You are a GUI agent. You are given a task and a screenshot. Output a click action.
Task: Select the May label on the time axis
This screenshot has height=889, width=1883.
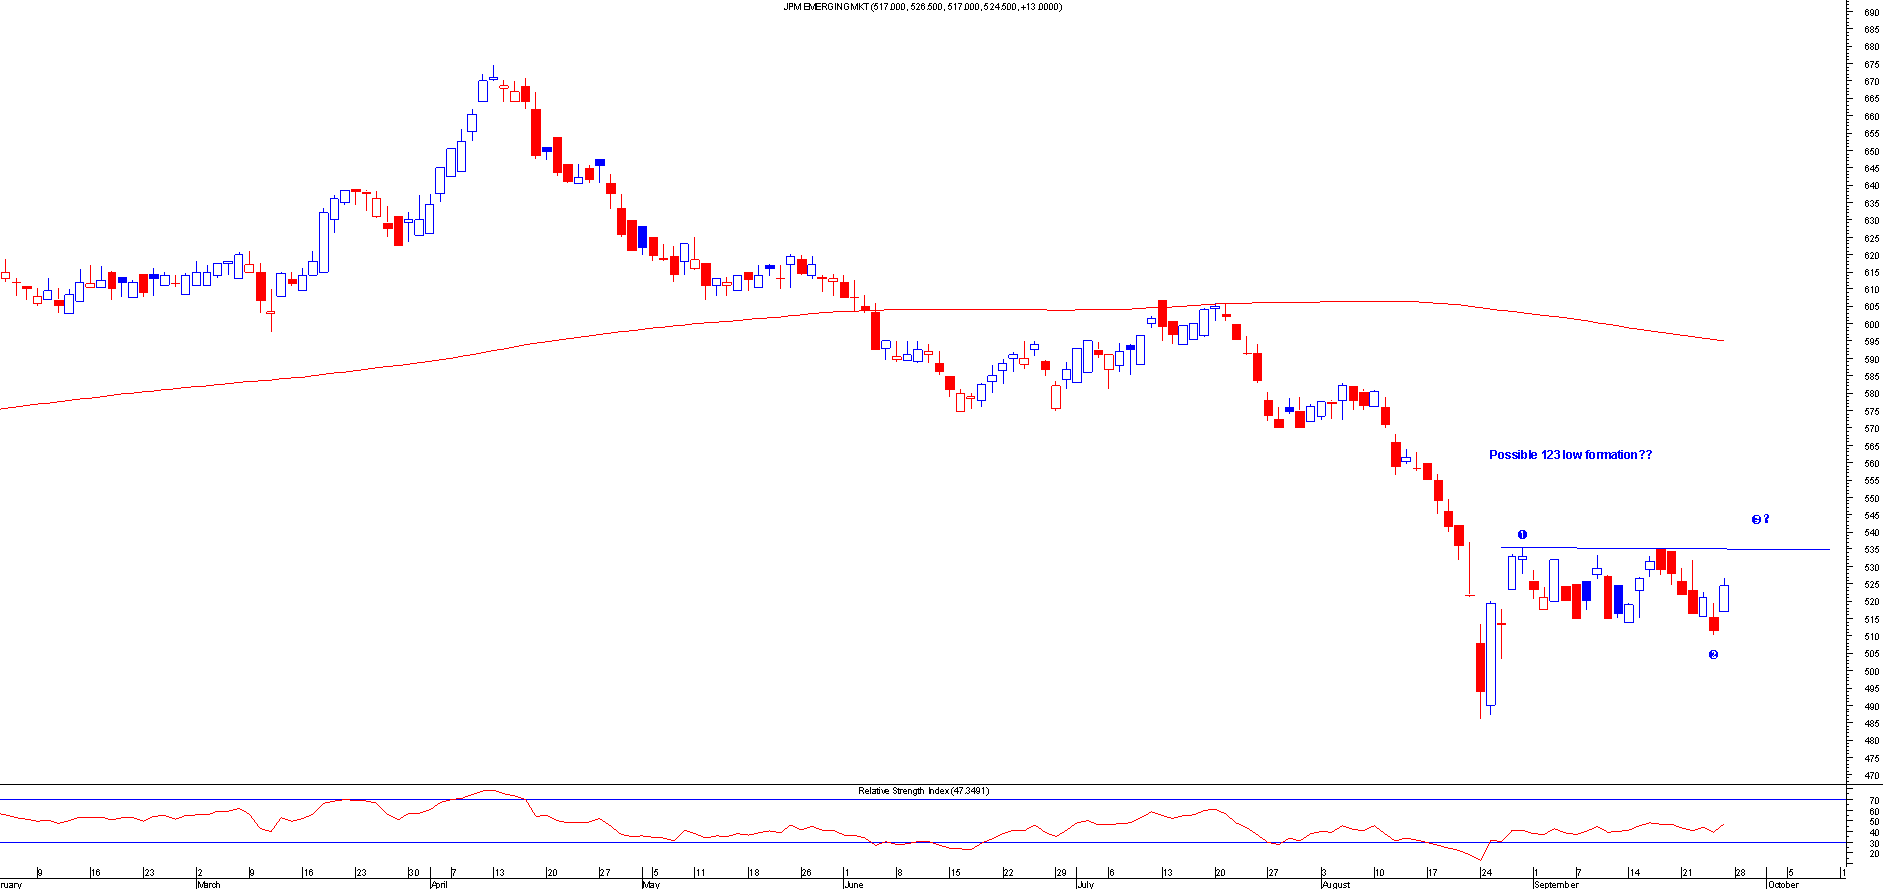click(x=651, y=884)
